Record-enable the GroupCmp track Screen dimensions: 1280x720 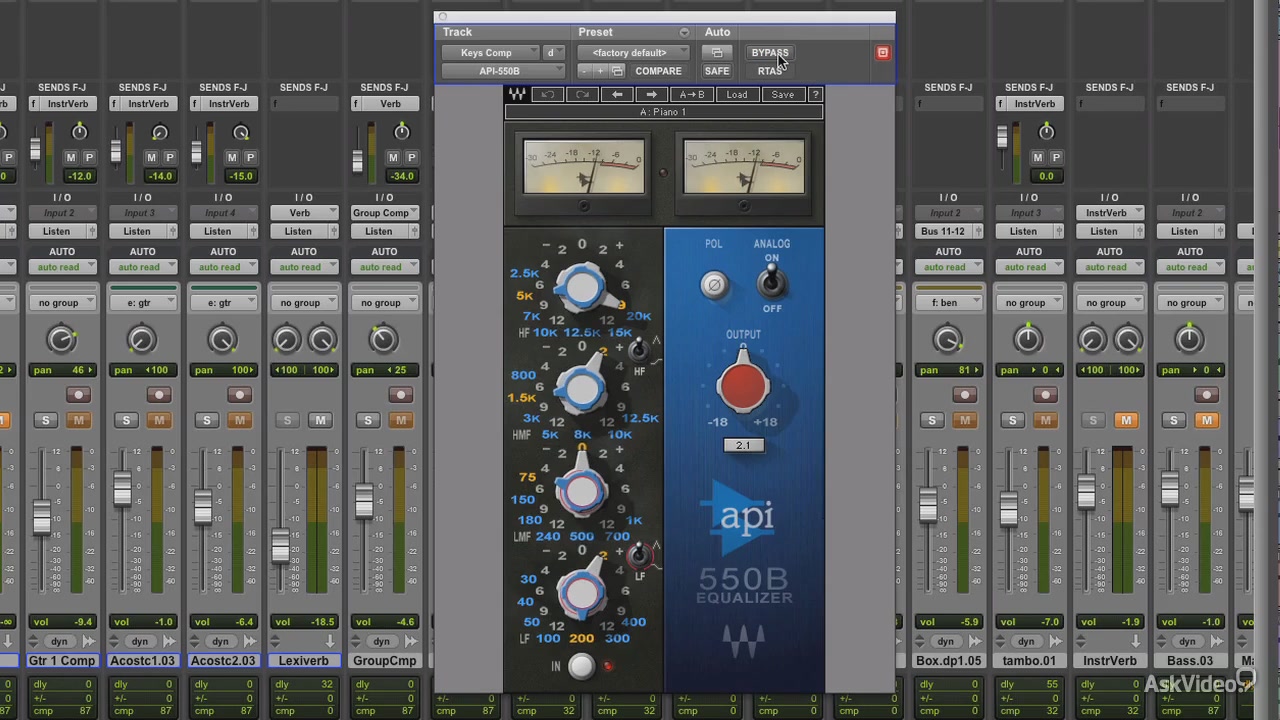point(400,395)
